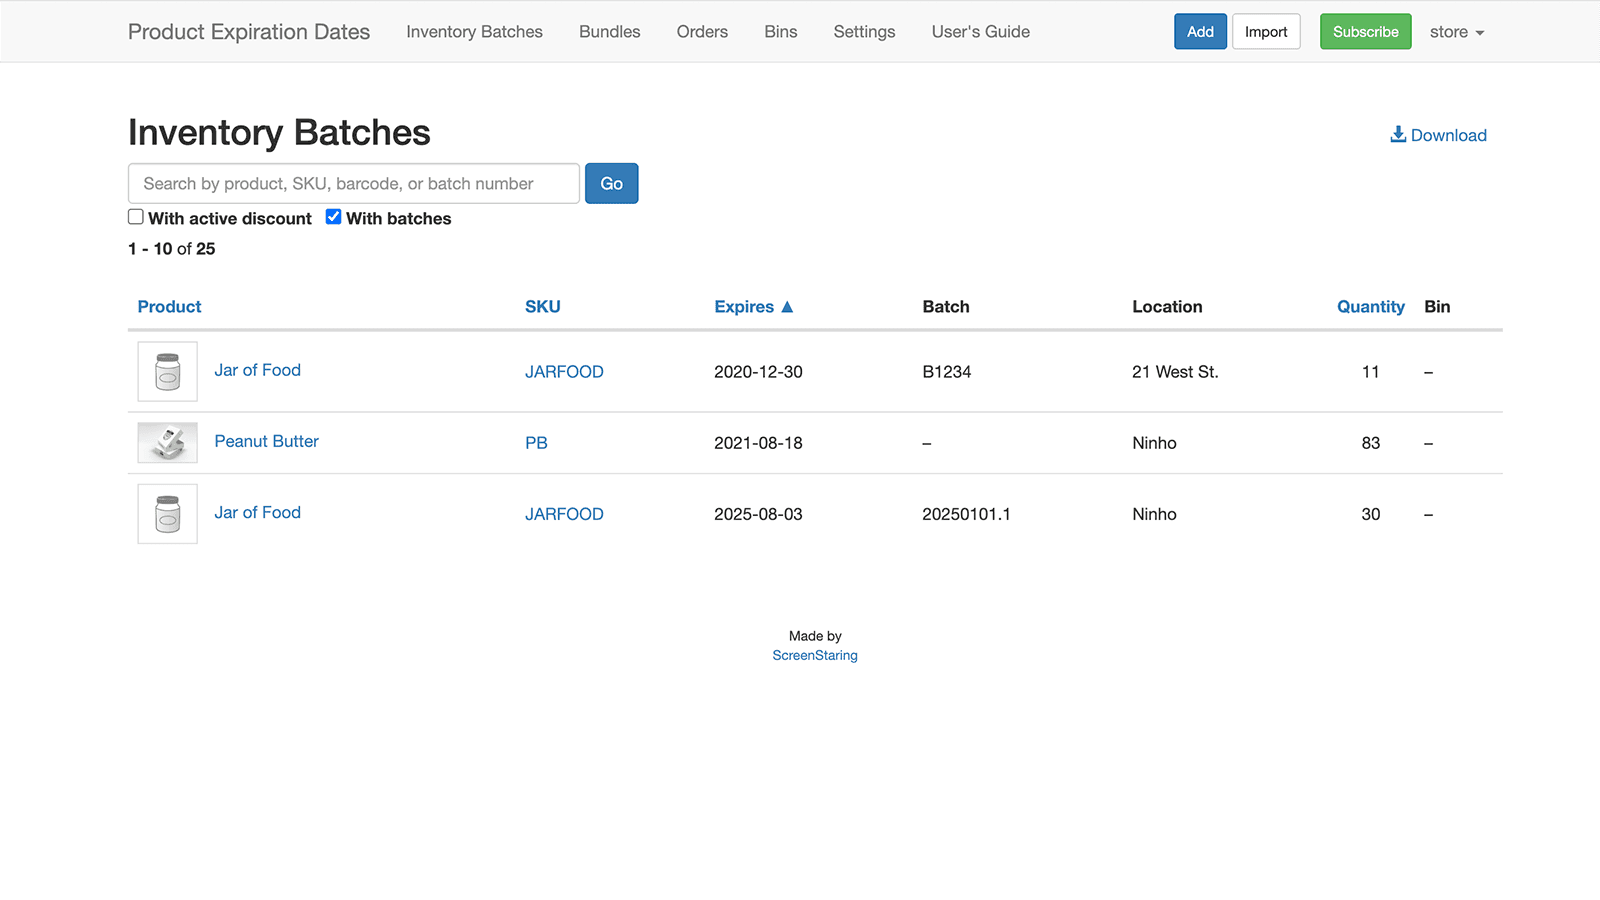
Task: Sort products by SKU column header
Action: pos(542,306)
